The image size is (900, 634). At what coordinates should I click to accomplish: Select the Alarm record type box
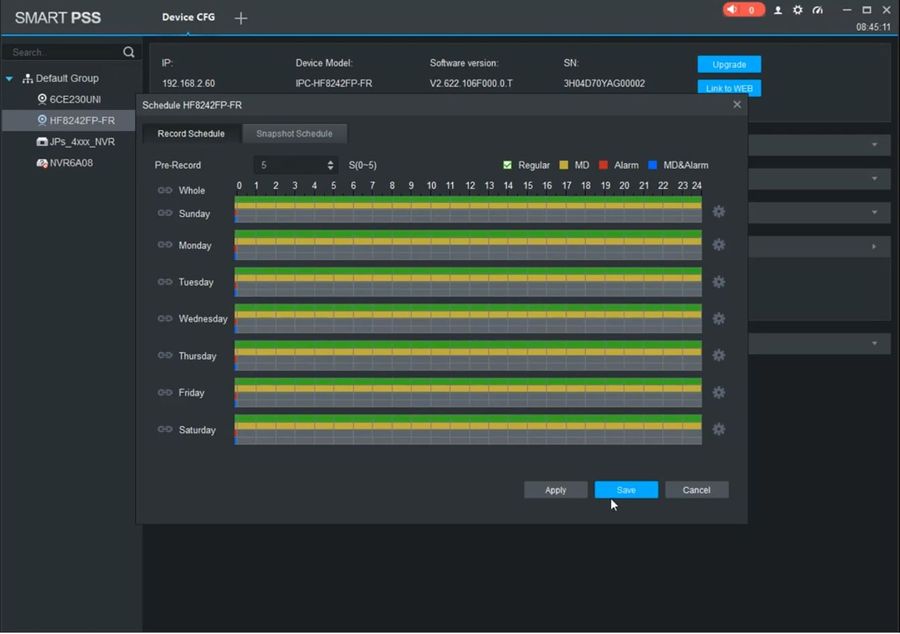(603, 165)
